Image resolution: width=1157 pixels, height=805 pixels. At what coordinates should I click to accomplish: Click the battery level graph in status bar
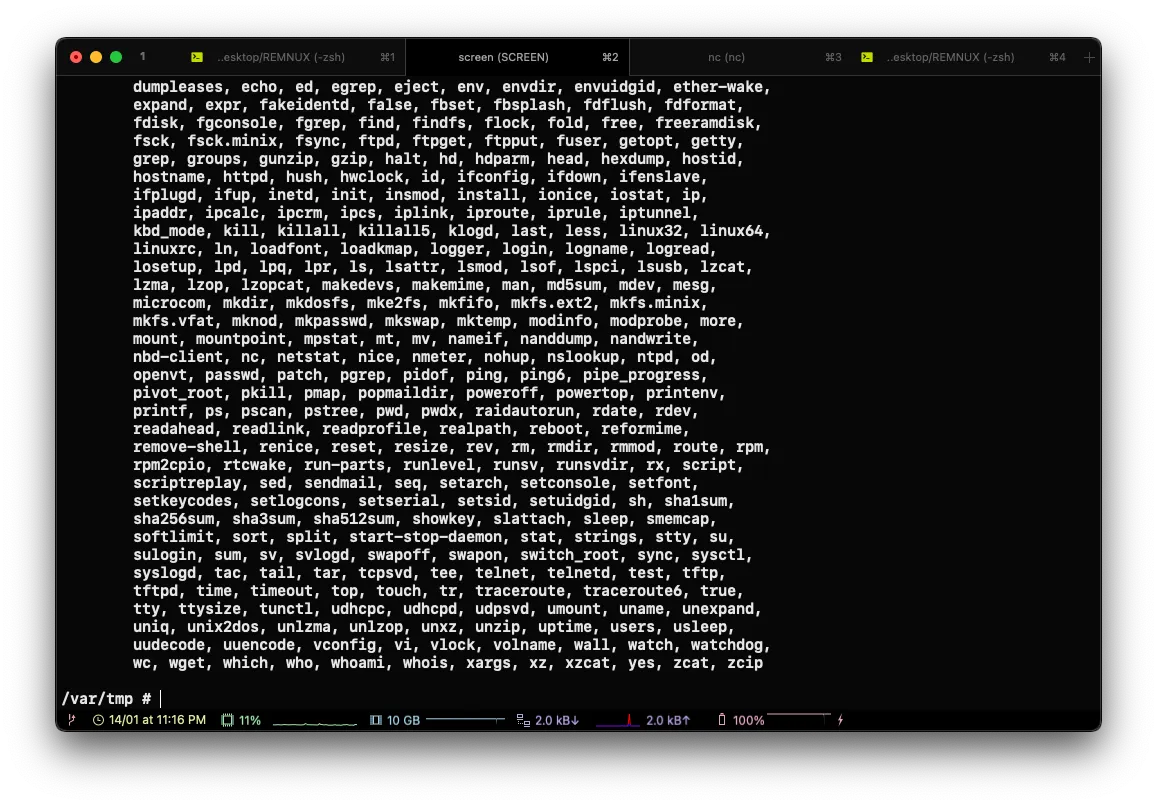click(x=798, y=718)
